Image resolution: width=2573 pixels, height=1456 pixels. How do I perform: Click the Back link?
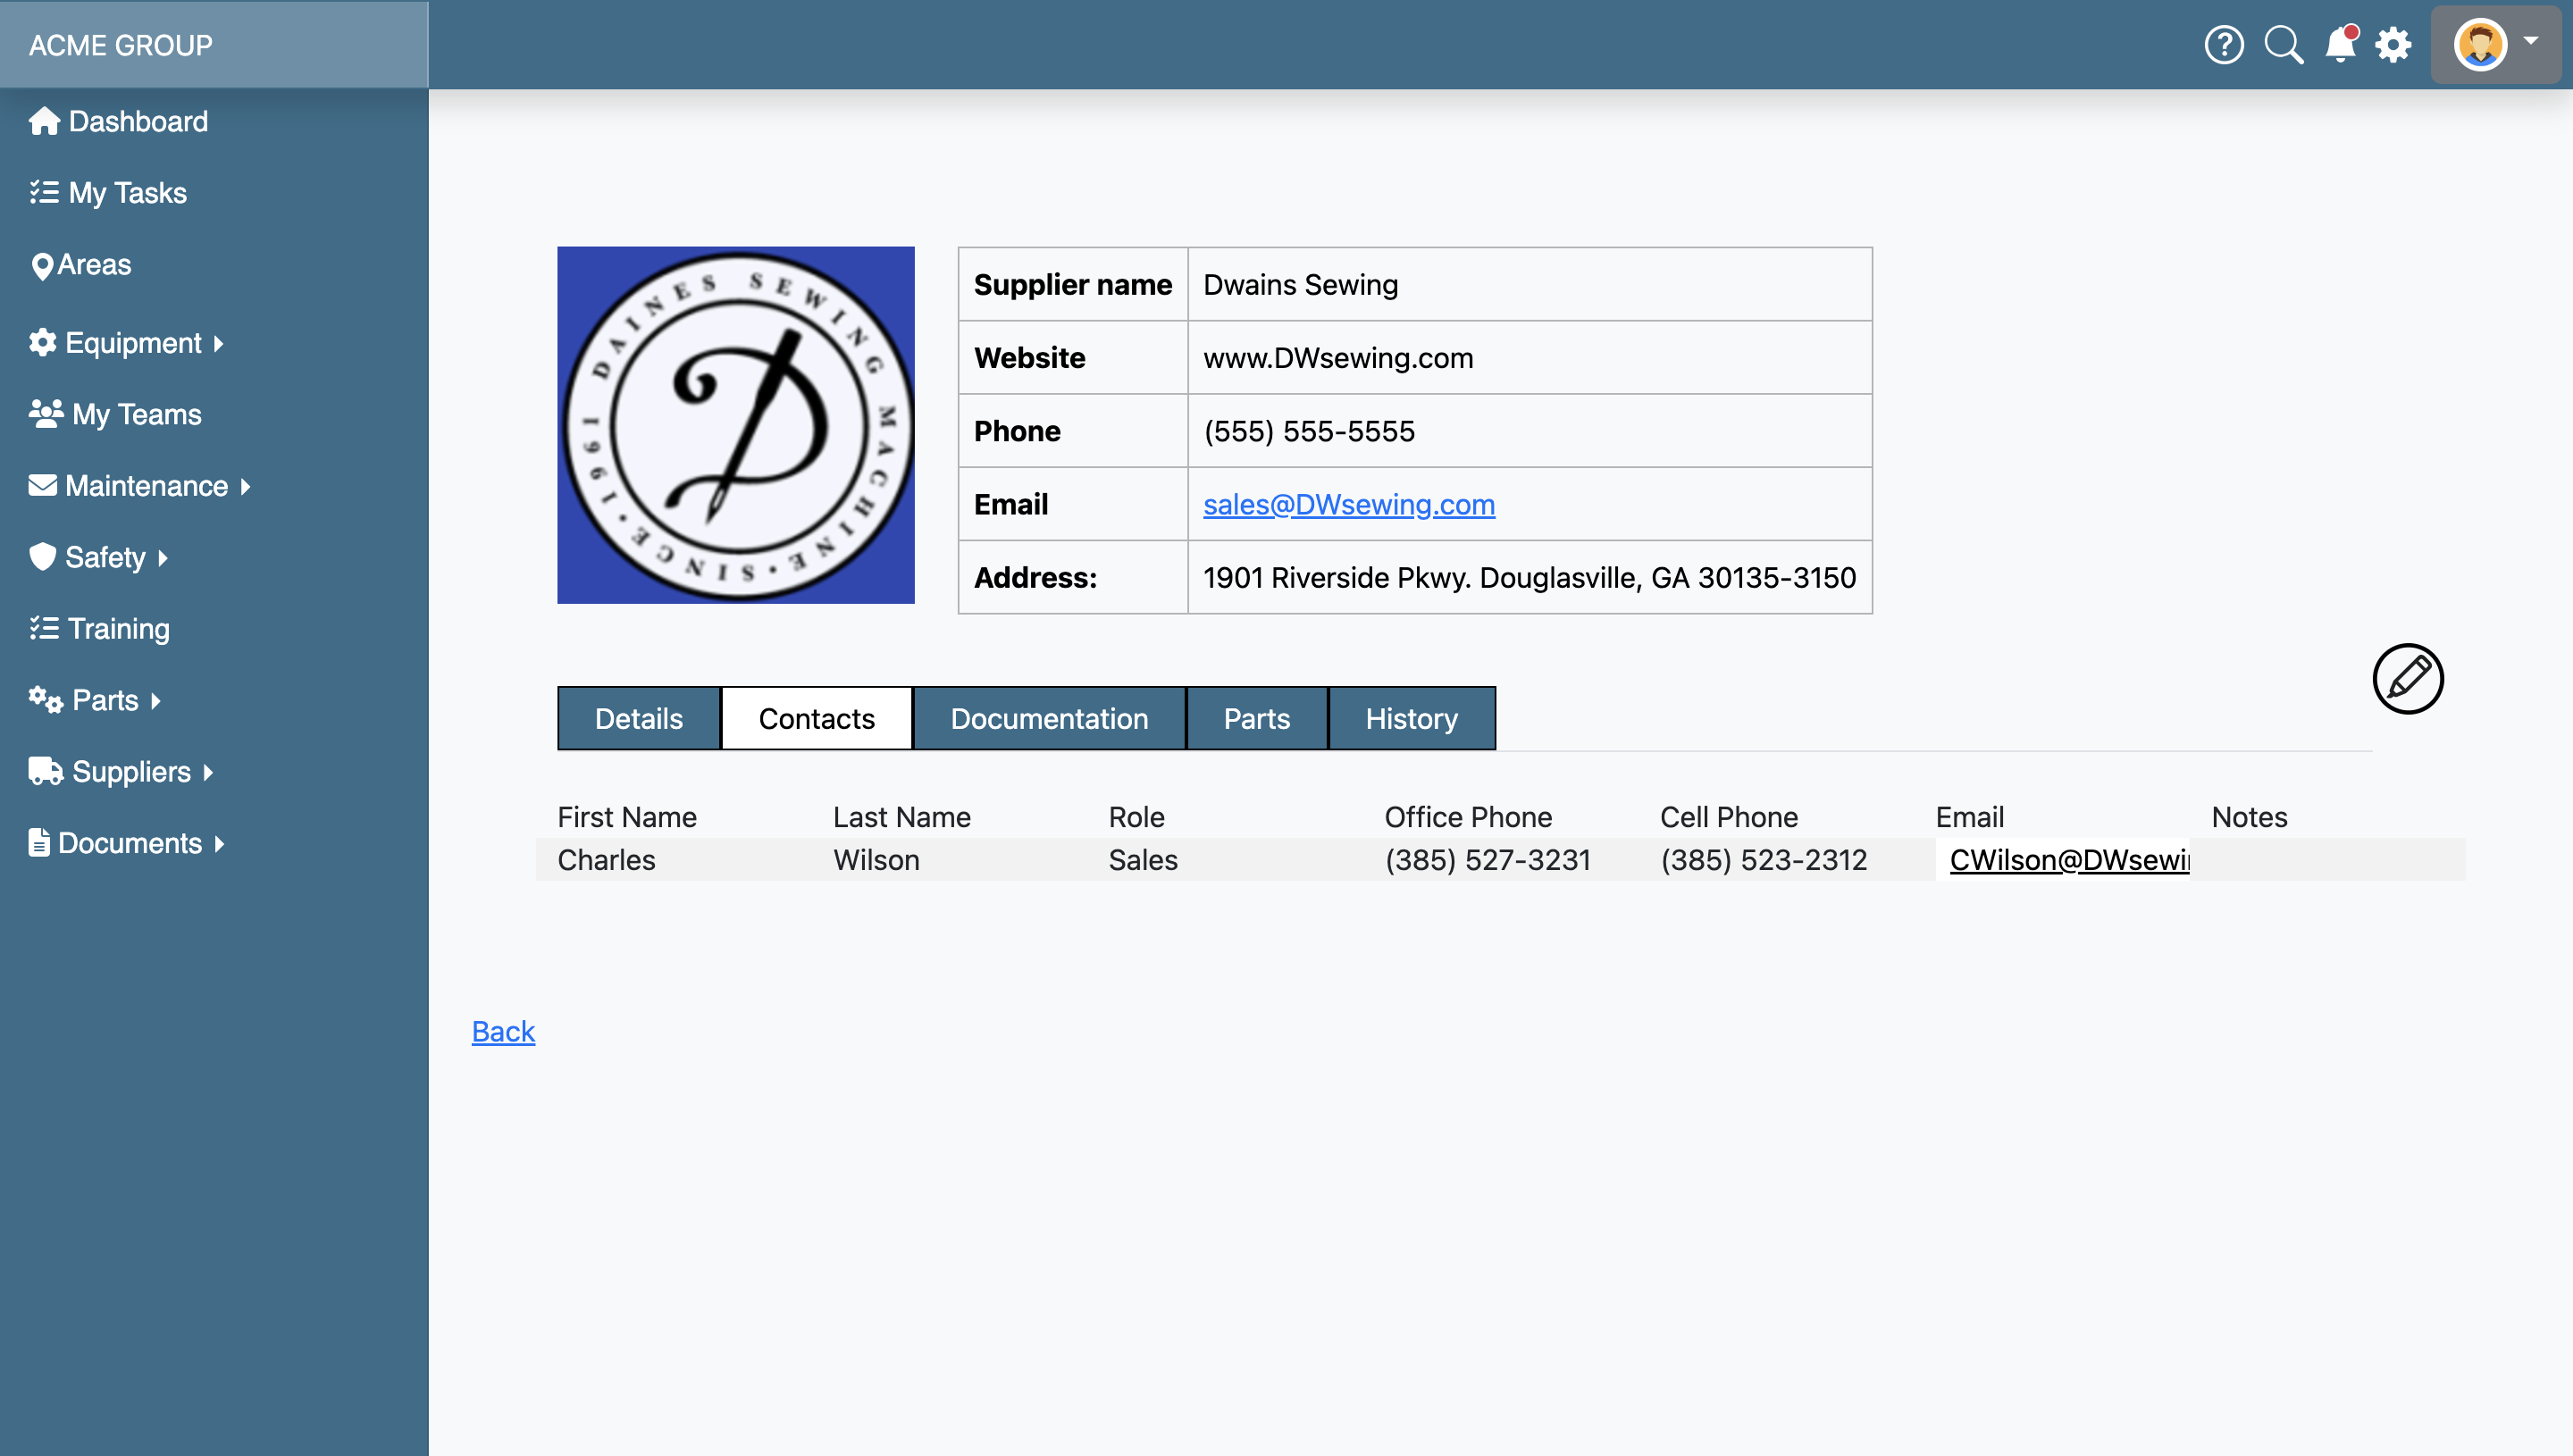pos(503,1031)
